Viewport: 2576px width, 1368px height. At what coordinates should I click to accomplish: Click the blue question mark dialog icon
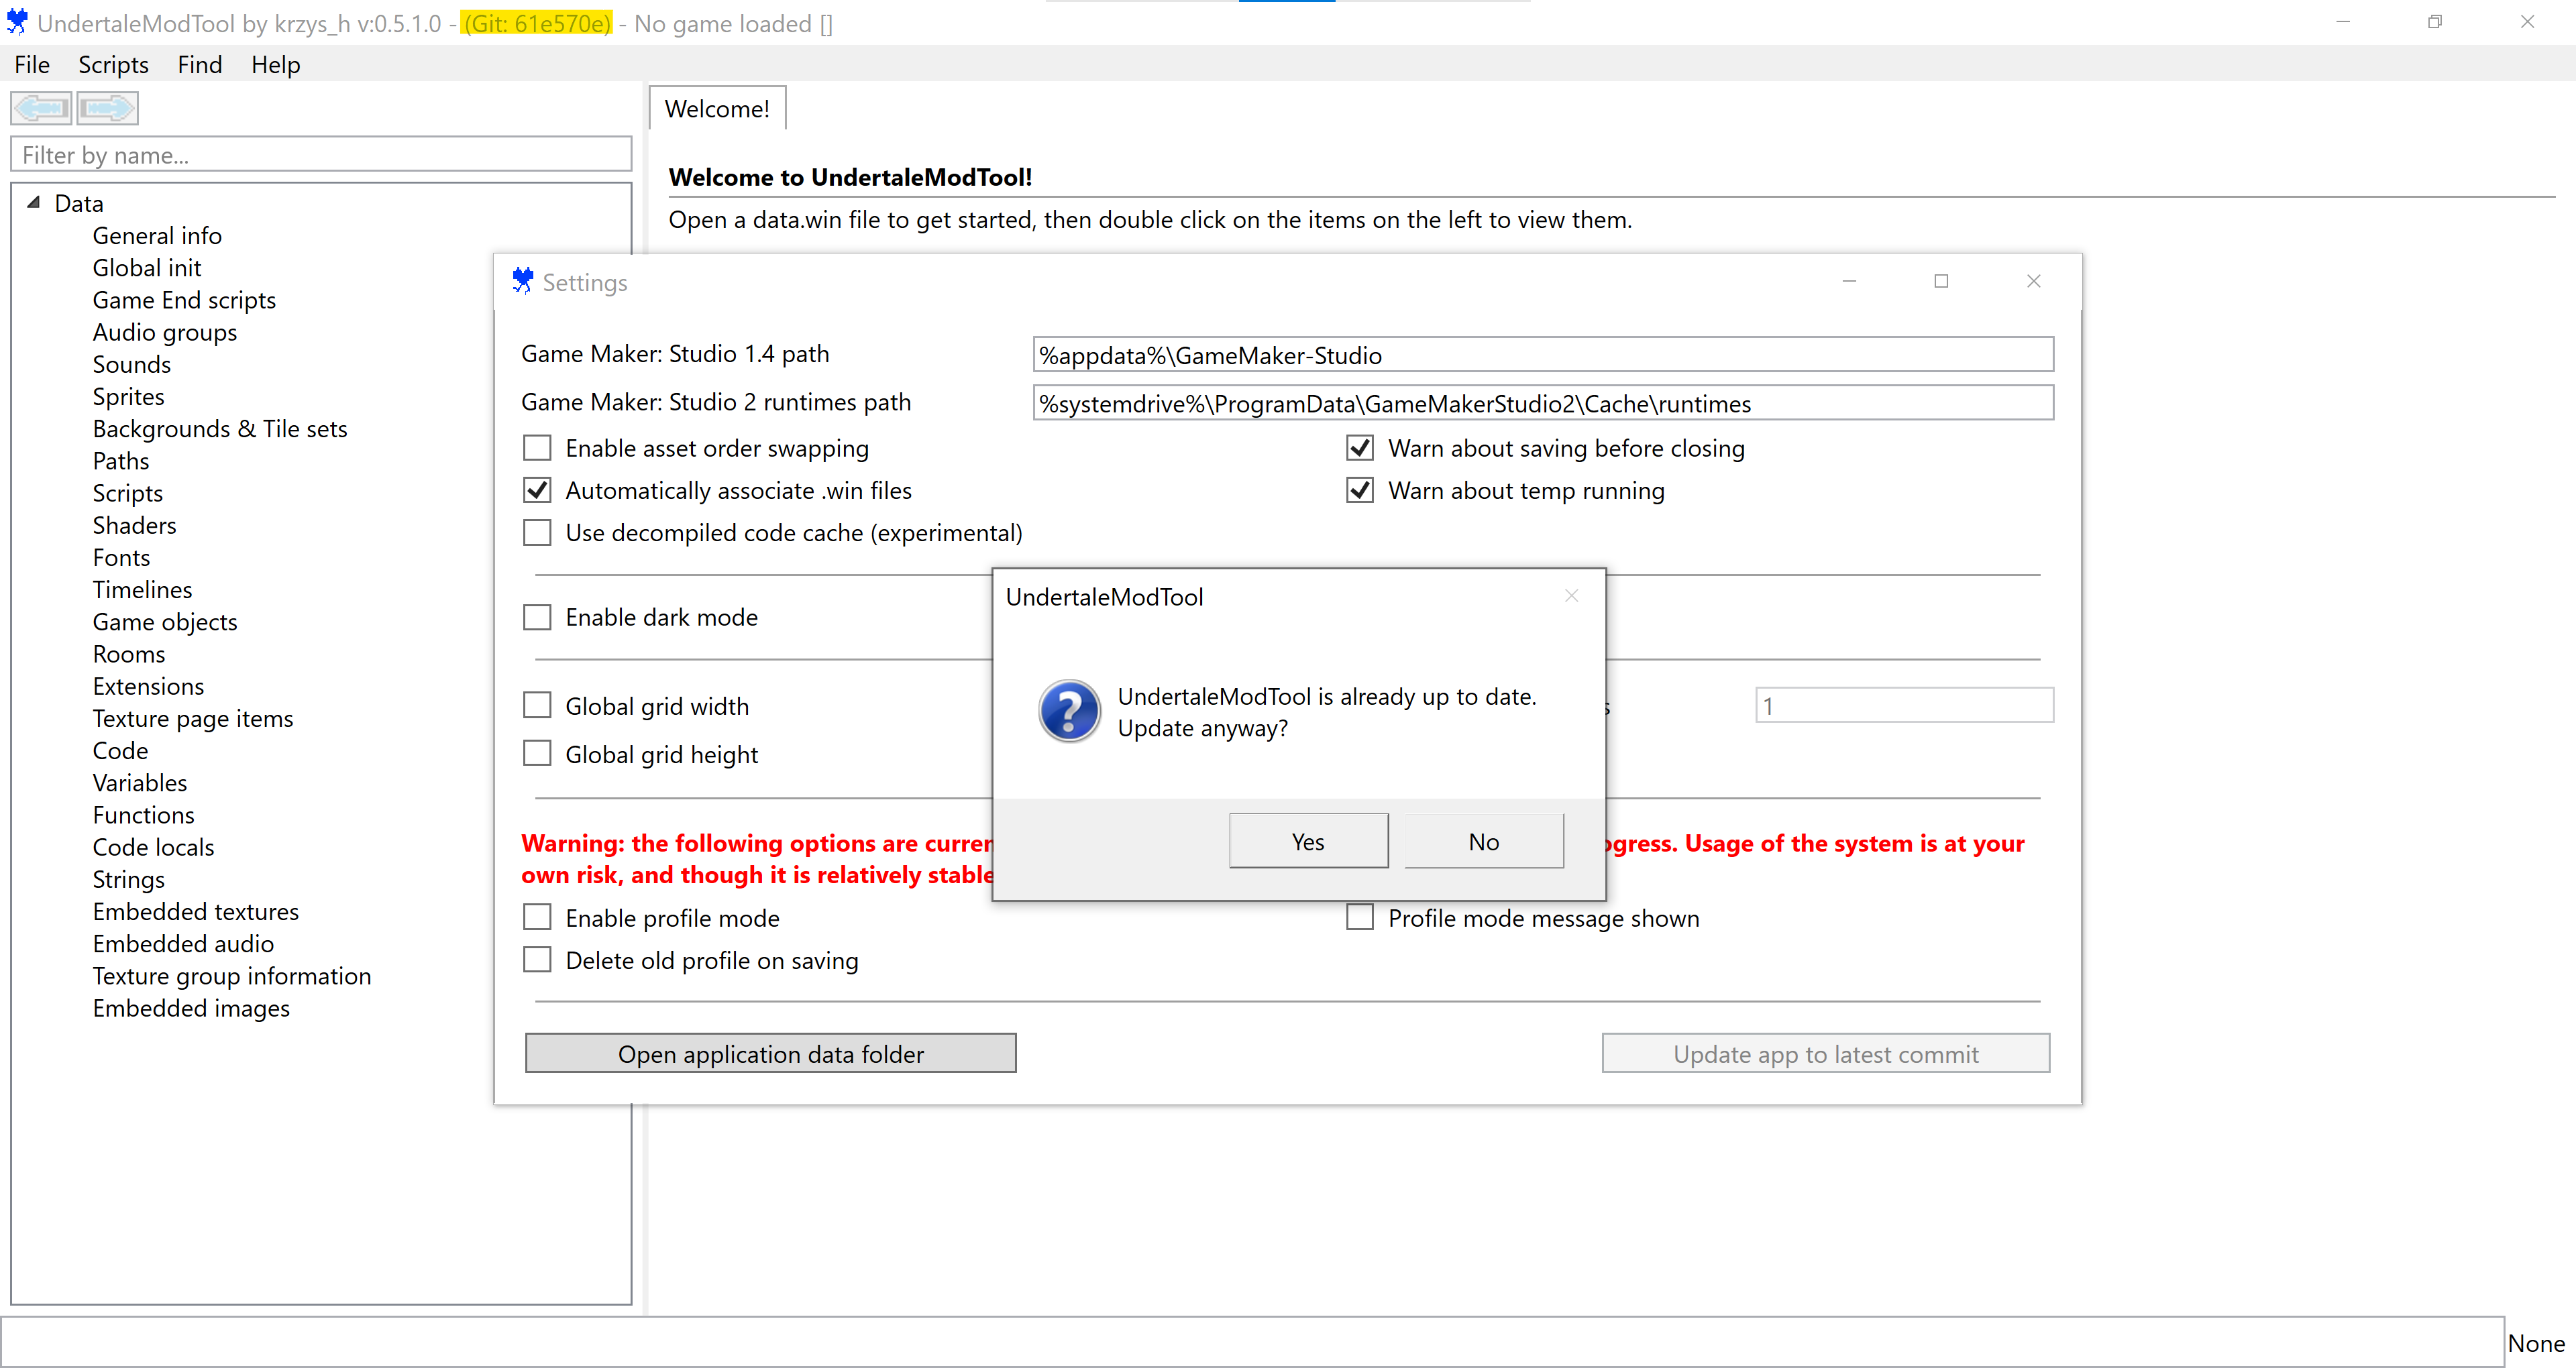(1069, 711)
